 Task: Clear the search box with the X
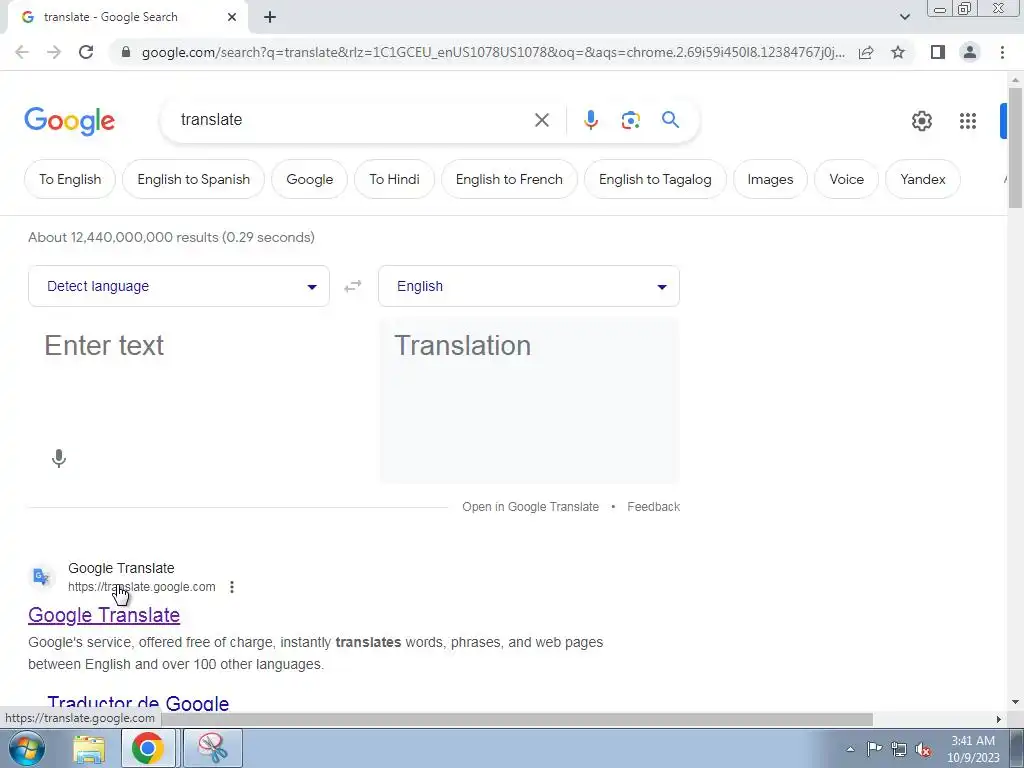(x=541, y=120)
